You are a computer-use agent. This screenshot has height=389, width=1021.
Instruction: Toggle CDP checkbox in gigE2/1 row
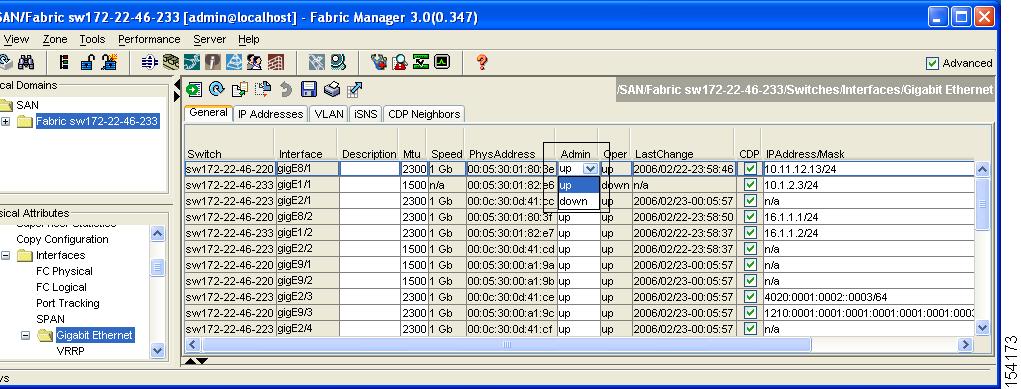(750, 201)
